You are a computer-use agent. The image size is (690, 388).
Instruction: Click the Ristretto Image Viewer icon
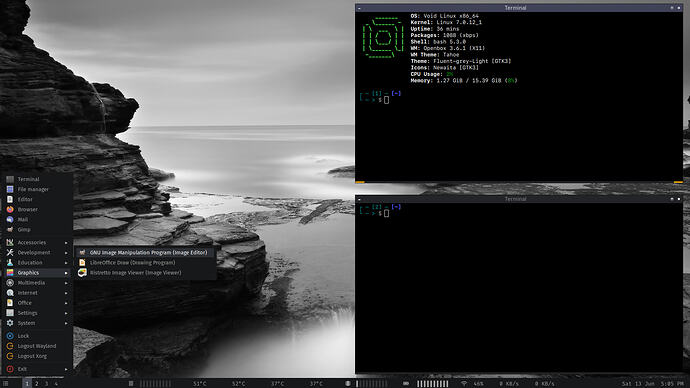click(x=82, y=273)
